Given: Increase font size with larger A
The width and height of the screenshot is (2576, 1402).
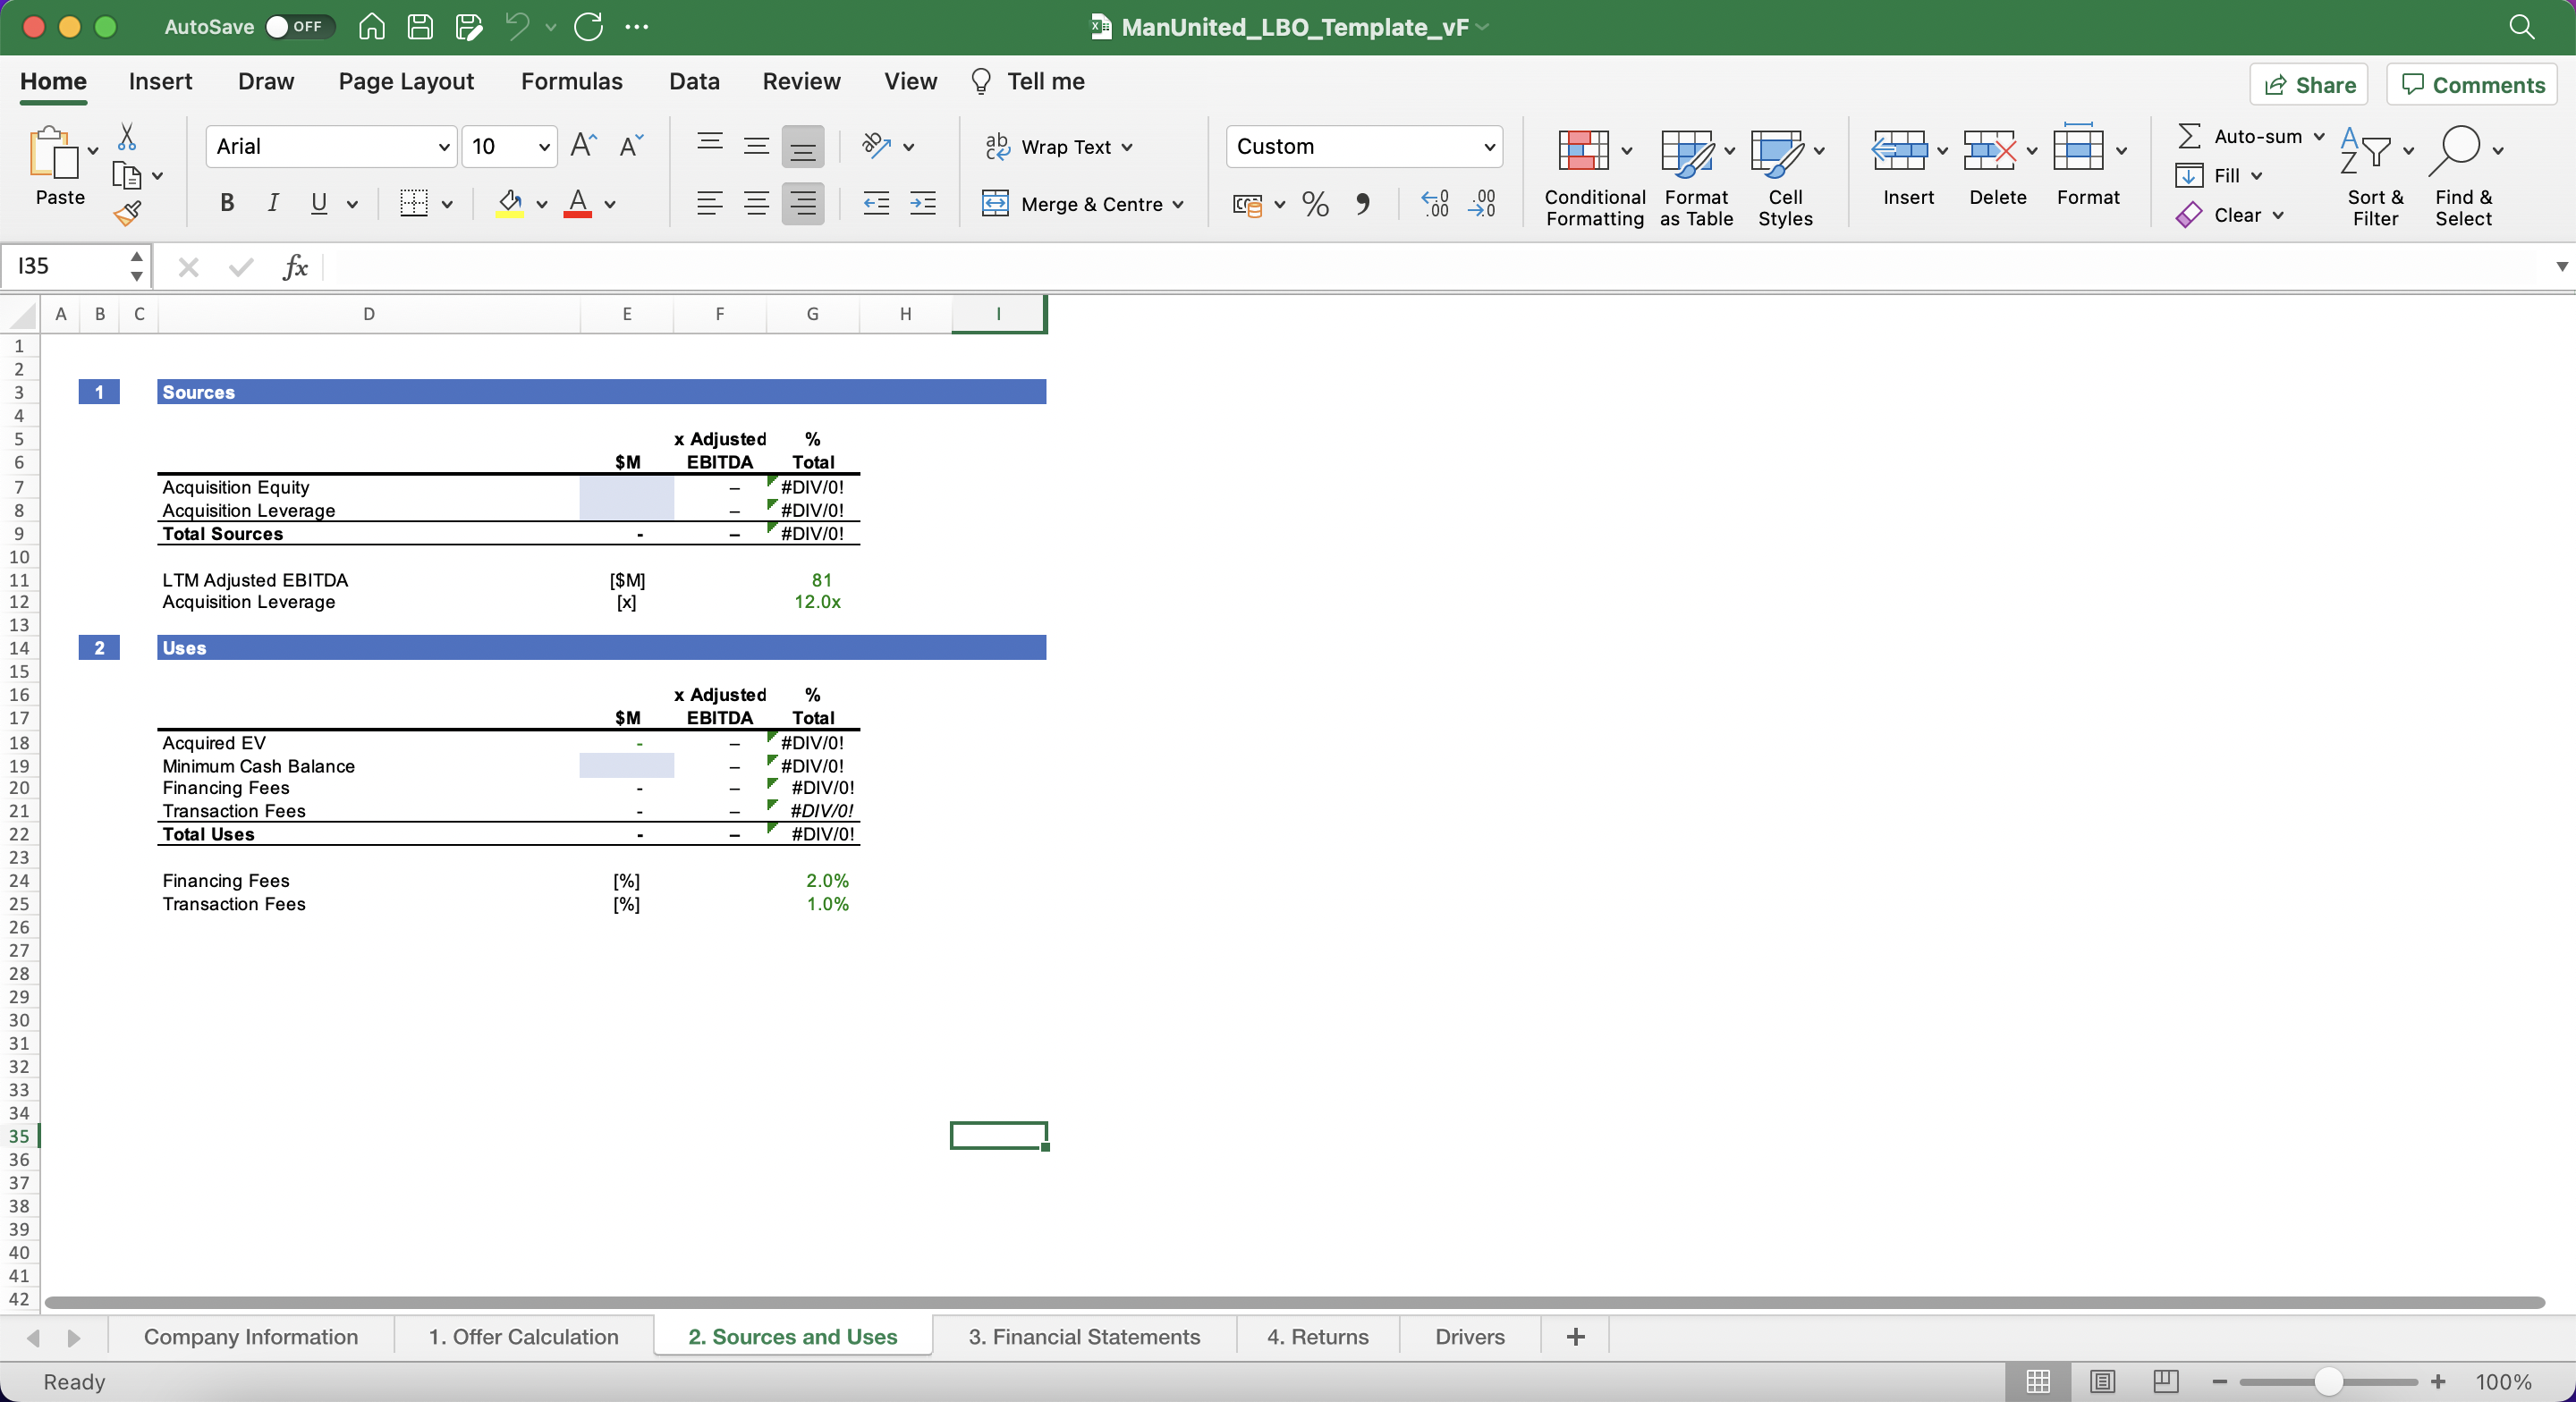Looking at the screenshot, I should pyautogui.click(x=583, y=146).
